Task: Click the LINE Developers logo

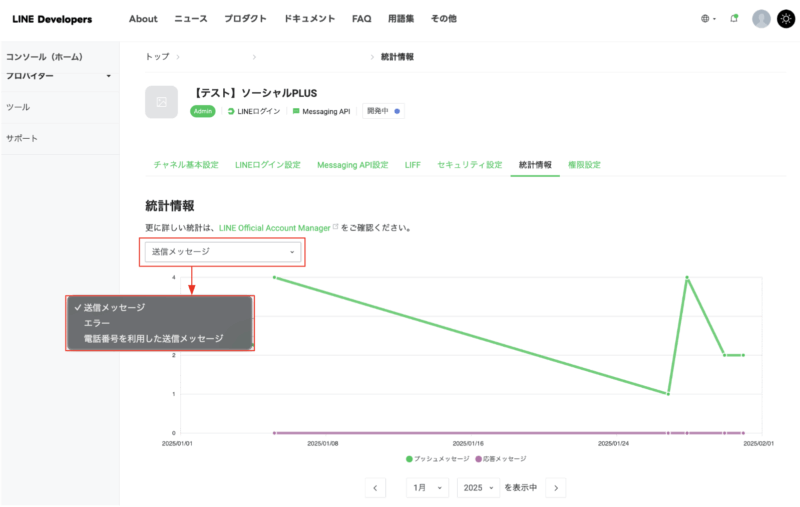Action: (x=52, y=19)
